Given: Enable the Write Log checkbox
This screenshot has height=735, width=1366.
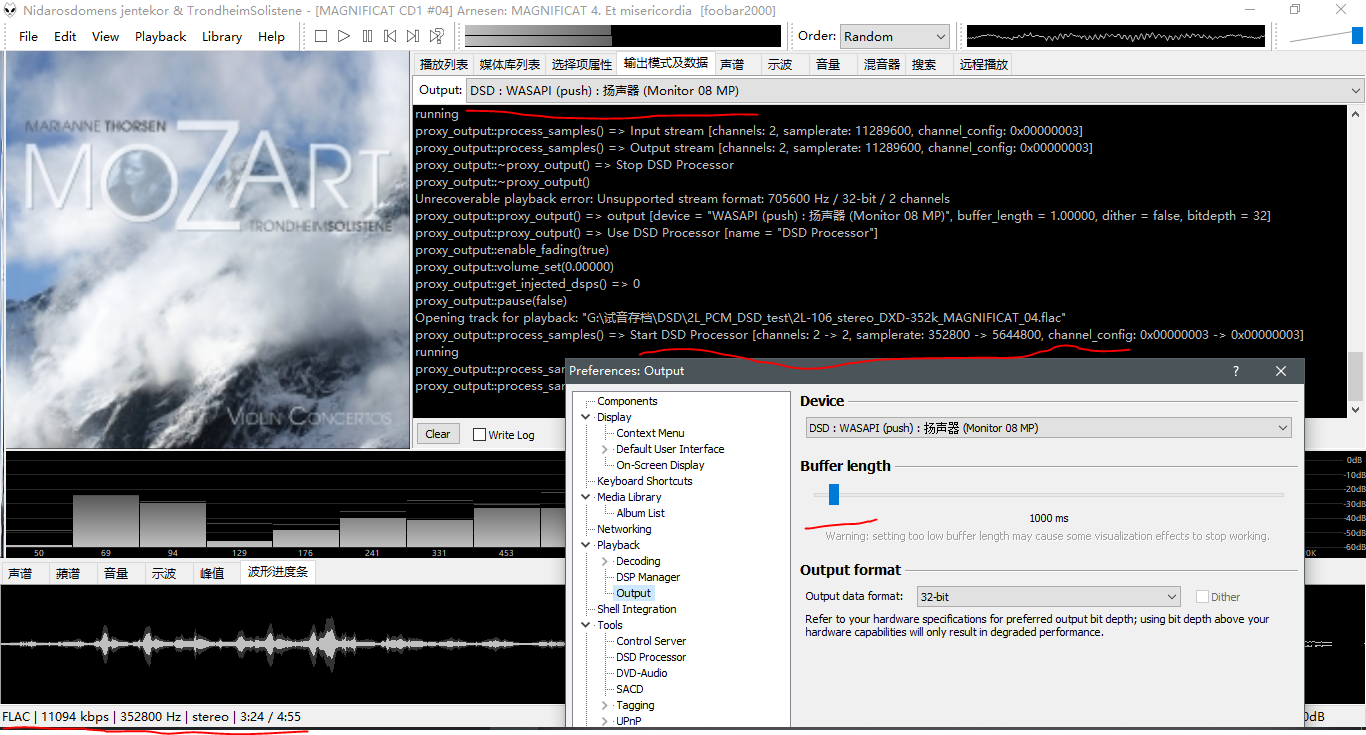Looking at the screenshot, I should 480,435.
